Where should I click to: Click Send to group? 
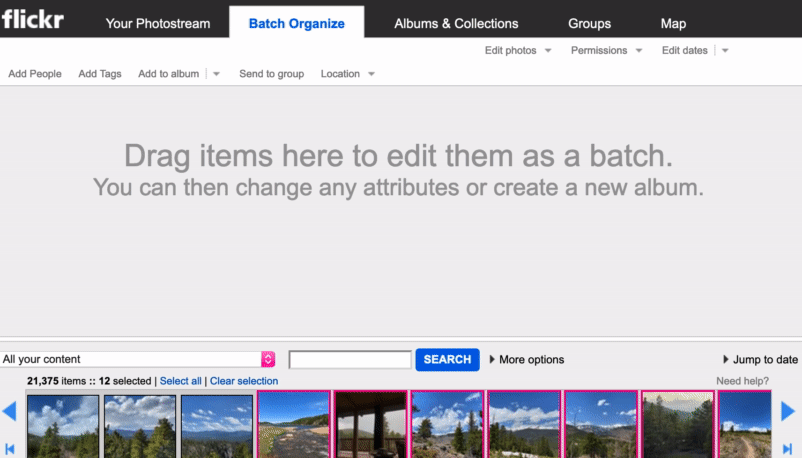coord(272,74)
